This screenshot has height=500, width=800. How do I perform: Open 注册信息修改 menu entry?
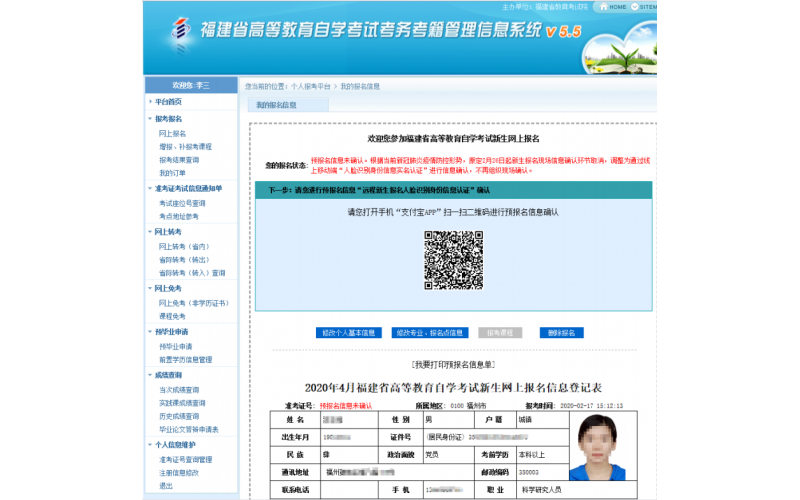point(179,473)
